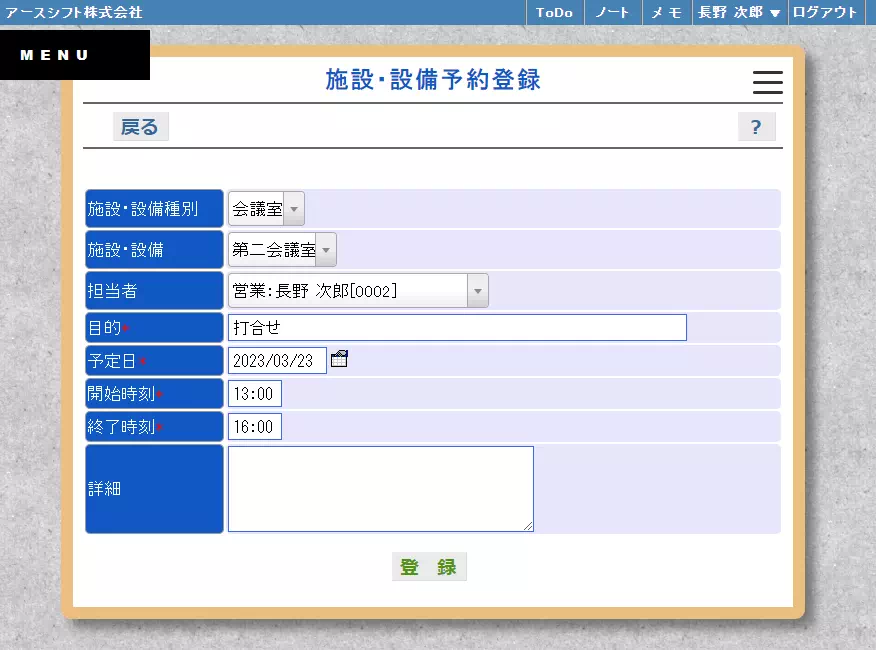Click the ログアウト link
876x650 pixels.
click(x=824, y=12)
